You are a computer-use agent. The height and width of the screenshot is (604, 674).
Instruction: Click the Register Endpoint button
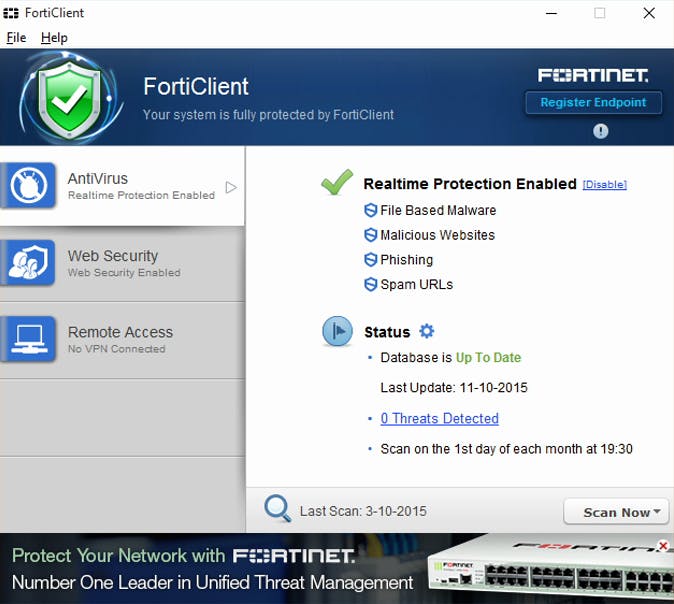(593, 102)
